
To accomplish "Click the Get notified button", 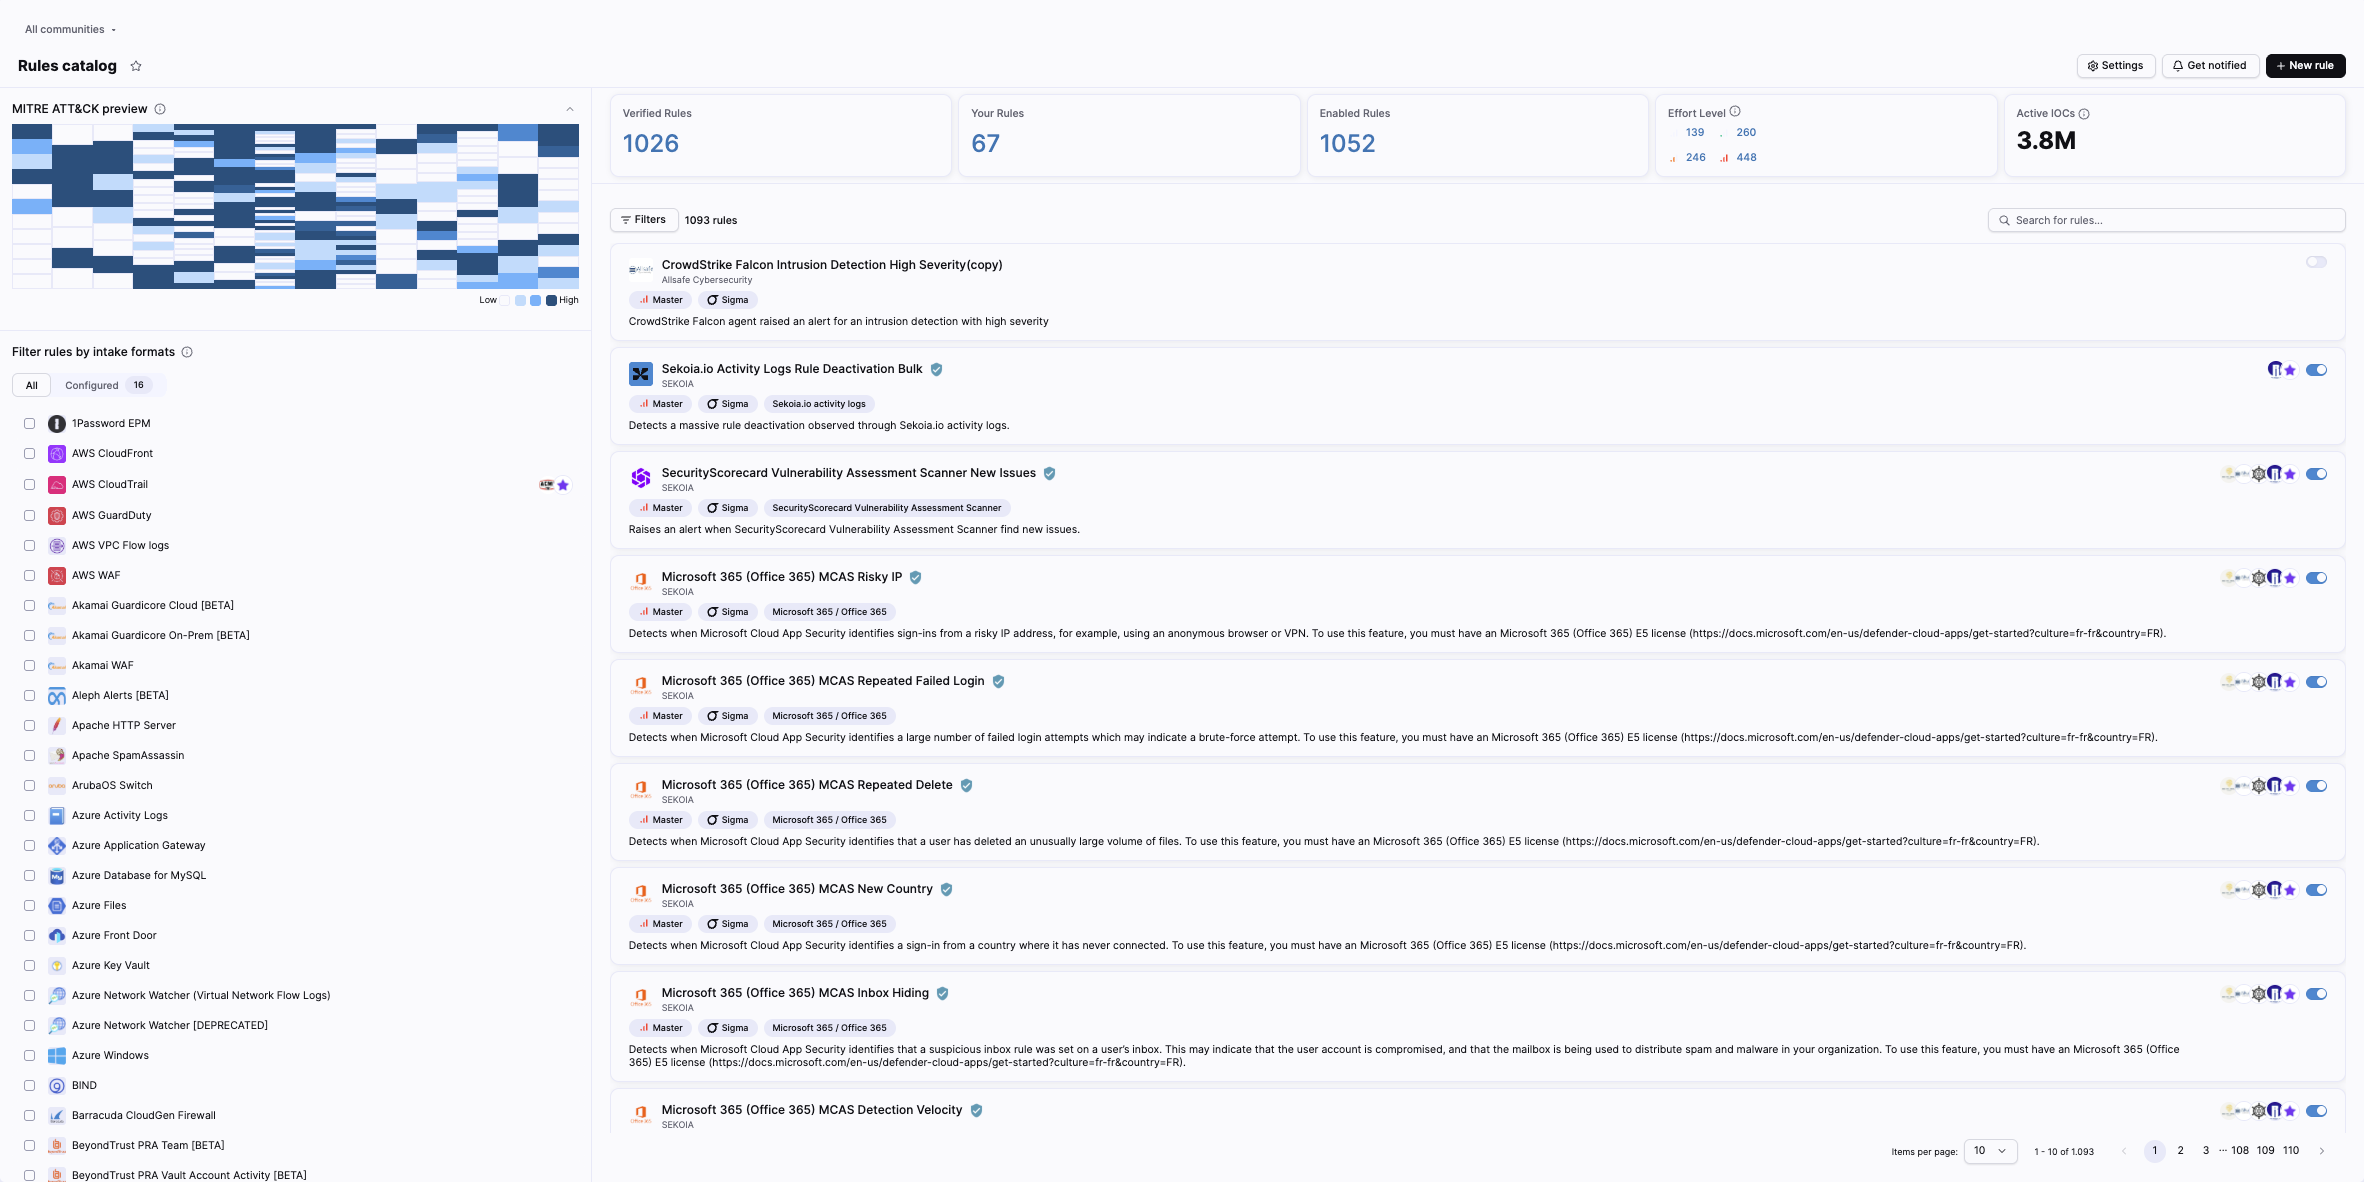I will 2210,66.
